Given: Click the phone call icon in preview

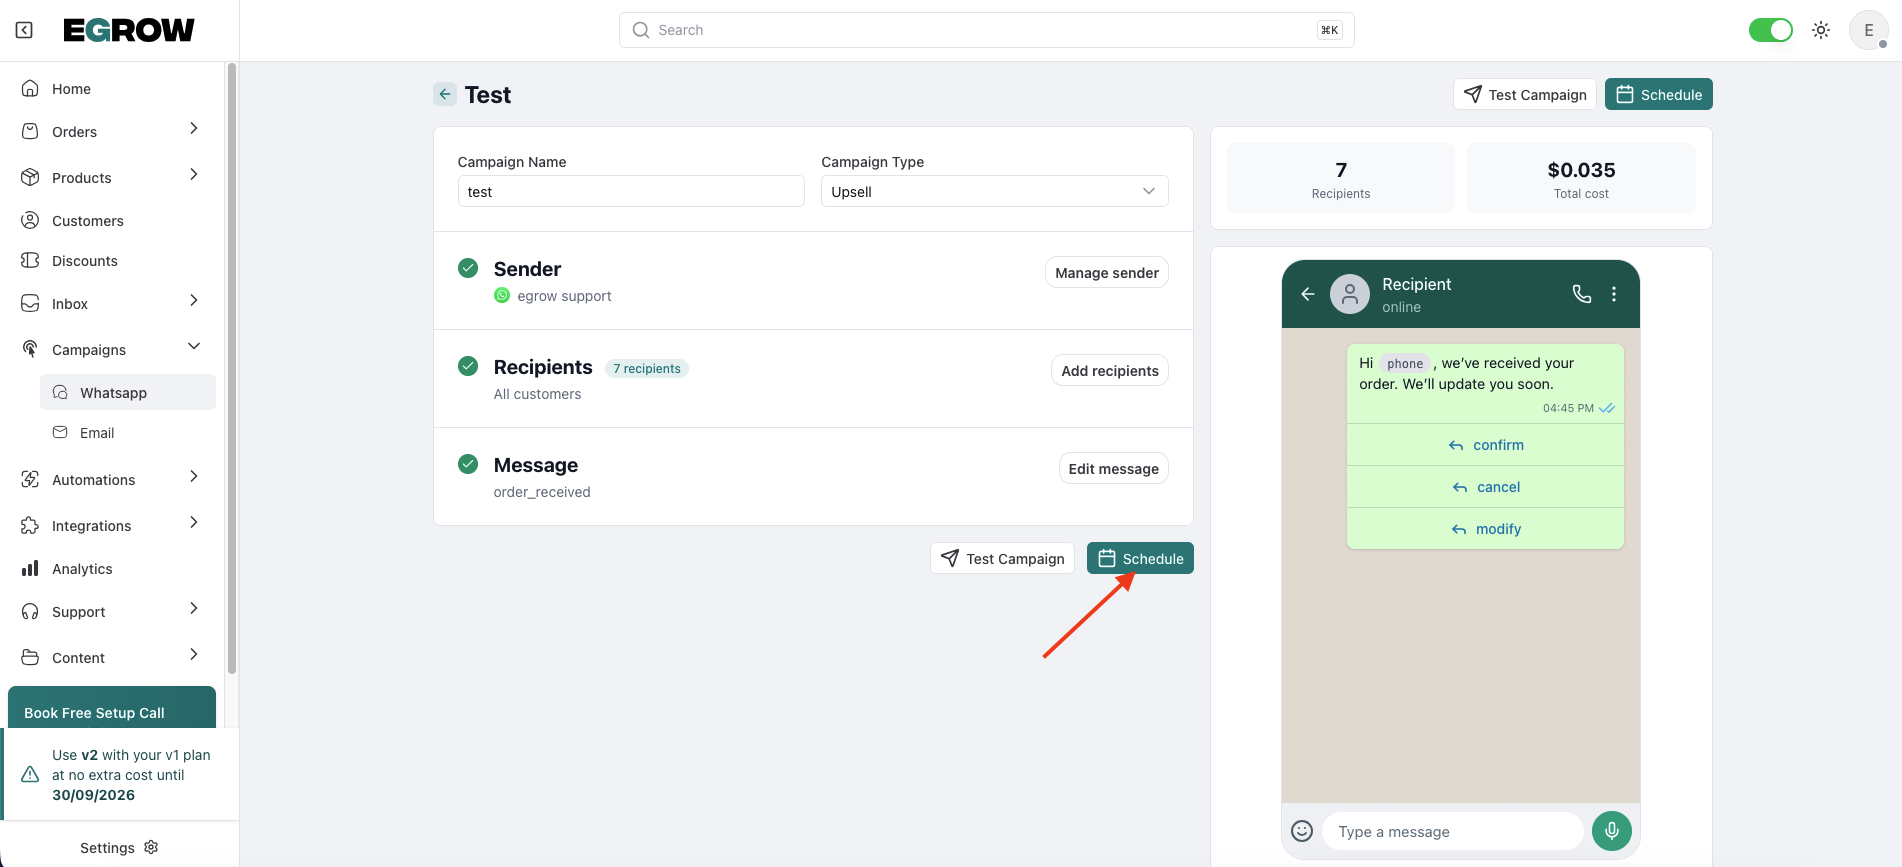Looking at the screenshot, I should [x=1581, y=294].
